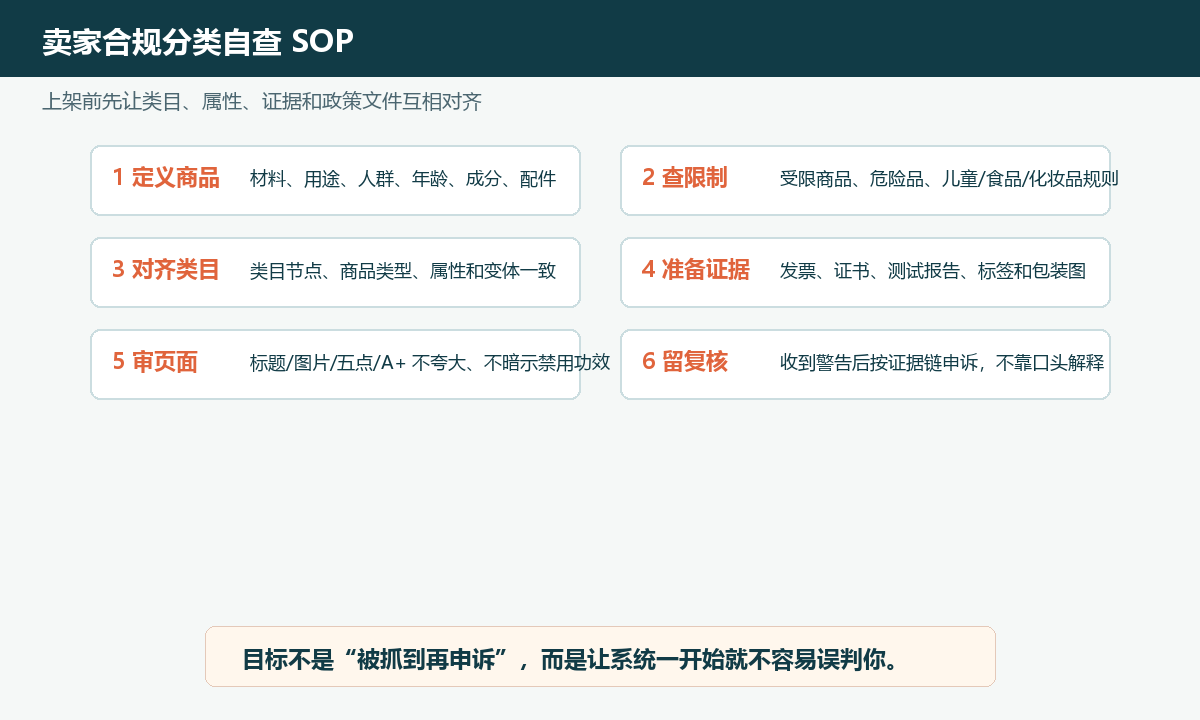Viewport: 1200px width, 720px height.
Task: Select the heading 6 留复核
Action: click(685, 362)
